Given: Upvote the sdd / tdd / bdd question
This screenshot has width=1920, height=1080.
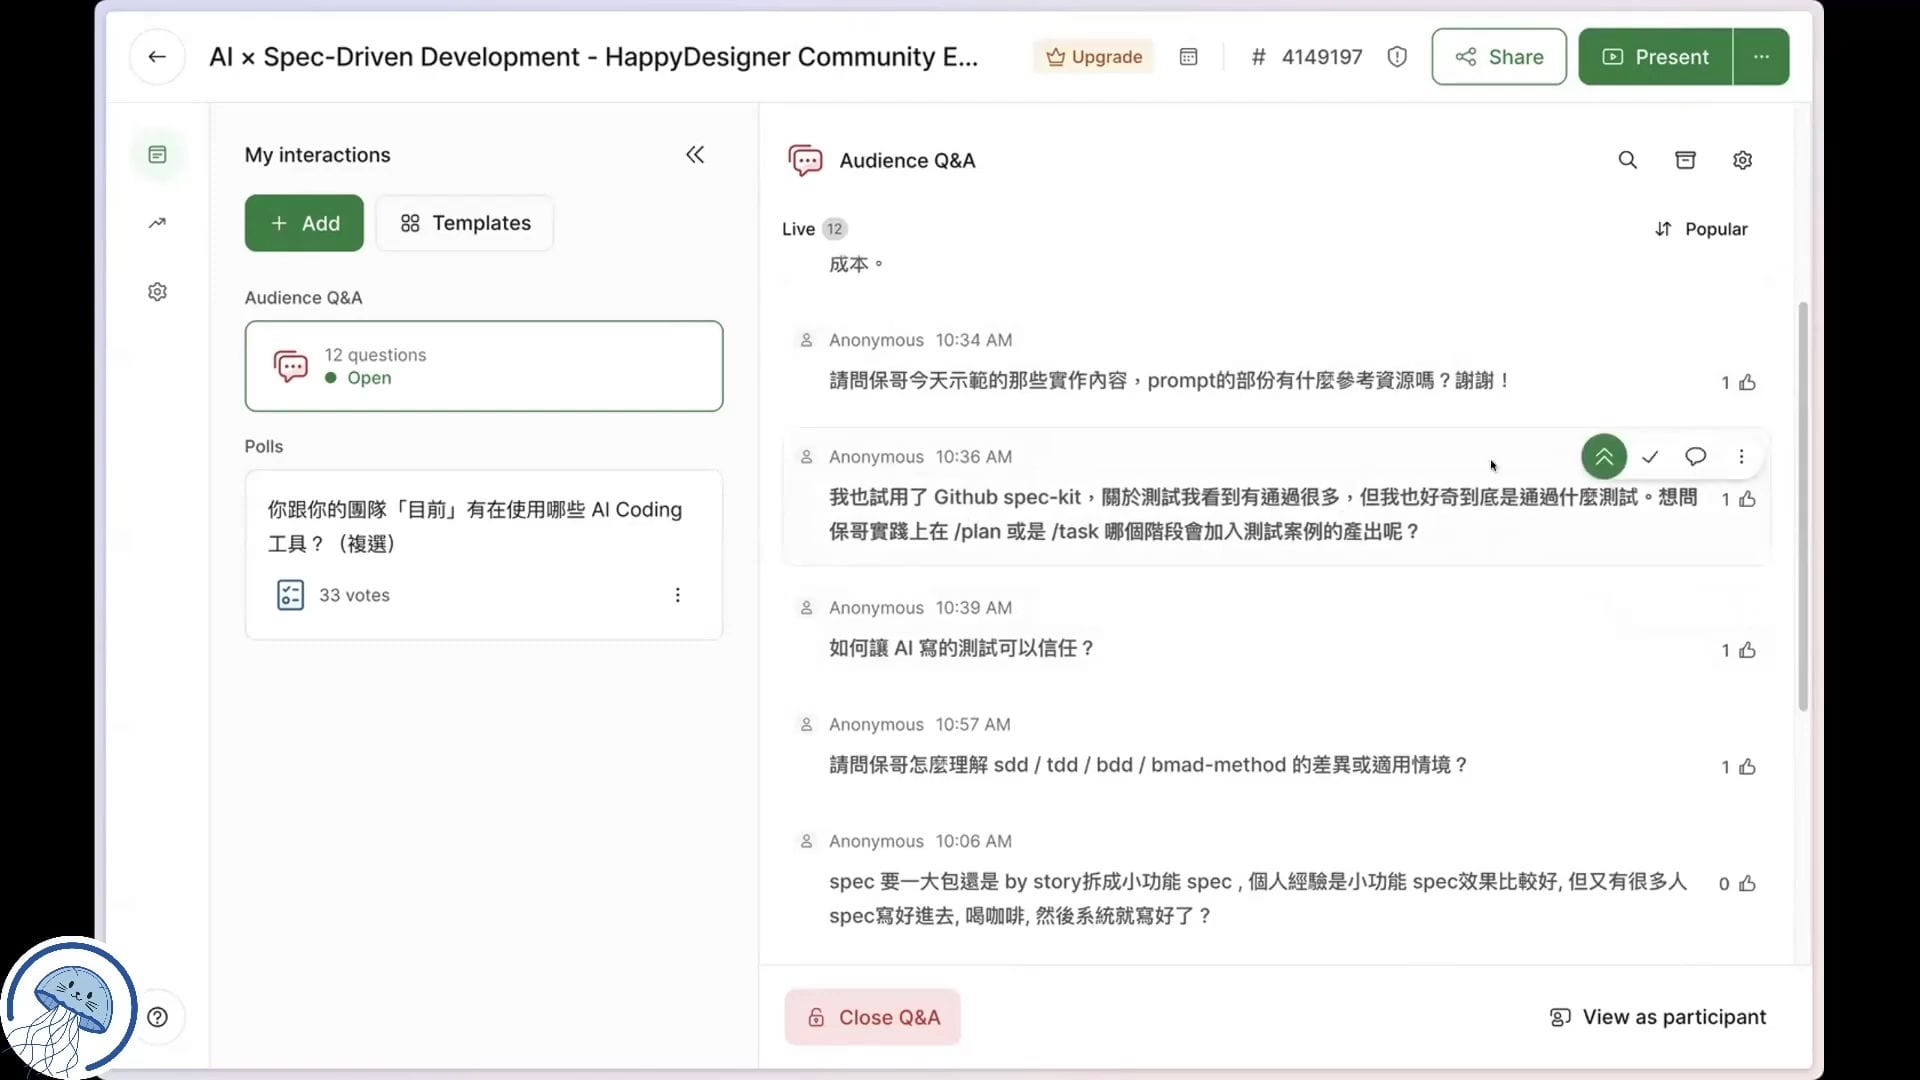Looking at the screenshot, I should tap(1747, 767).
